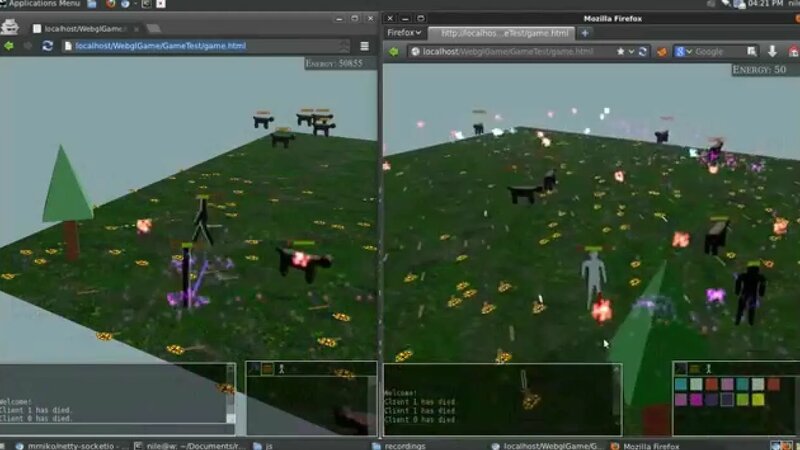Pick the magenta swatch in inventory
The width and height of the screenshot is (800, 450).
tap(696, 399)
